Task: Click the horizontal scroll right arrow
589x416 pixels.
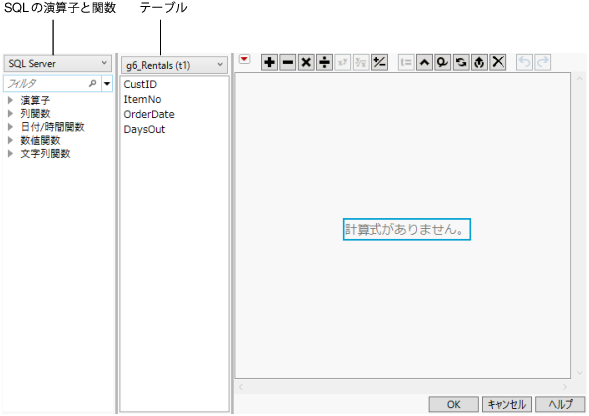Action: [565, 387]
